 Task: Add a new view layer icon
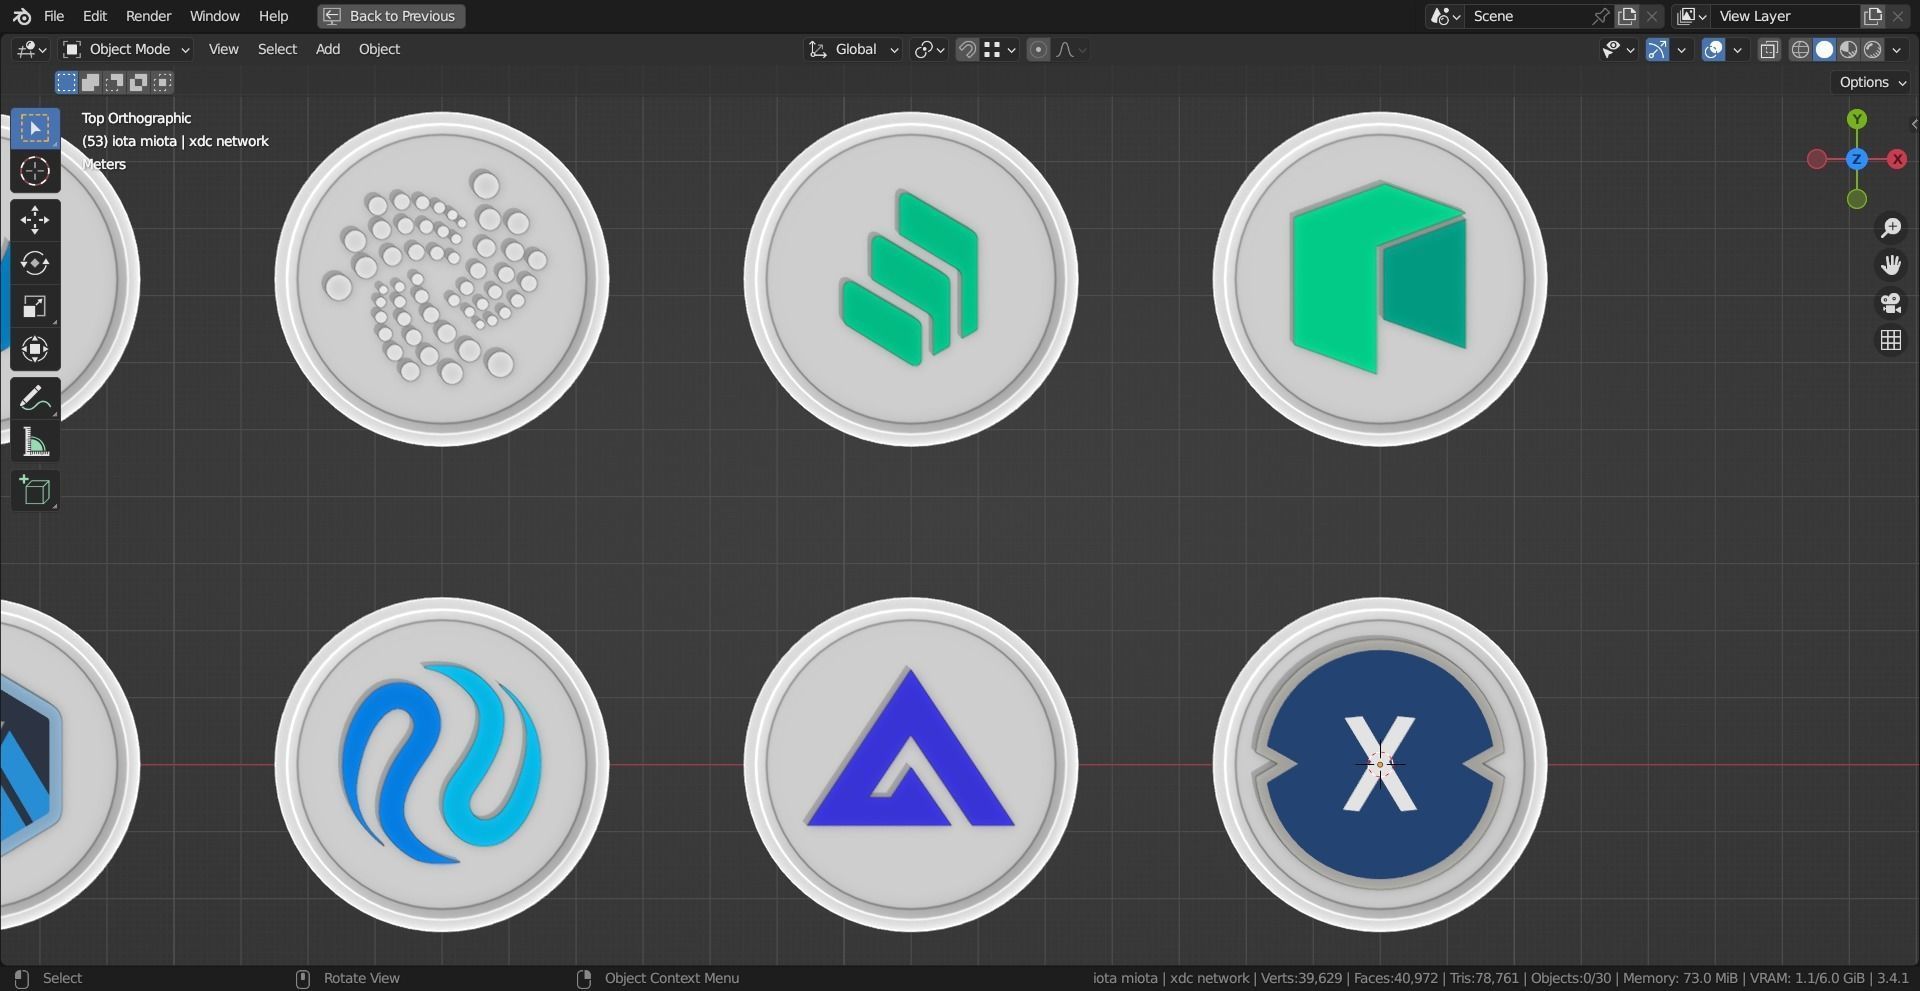[x=1872, y=16]
